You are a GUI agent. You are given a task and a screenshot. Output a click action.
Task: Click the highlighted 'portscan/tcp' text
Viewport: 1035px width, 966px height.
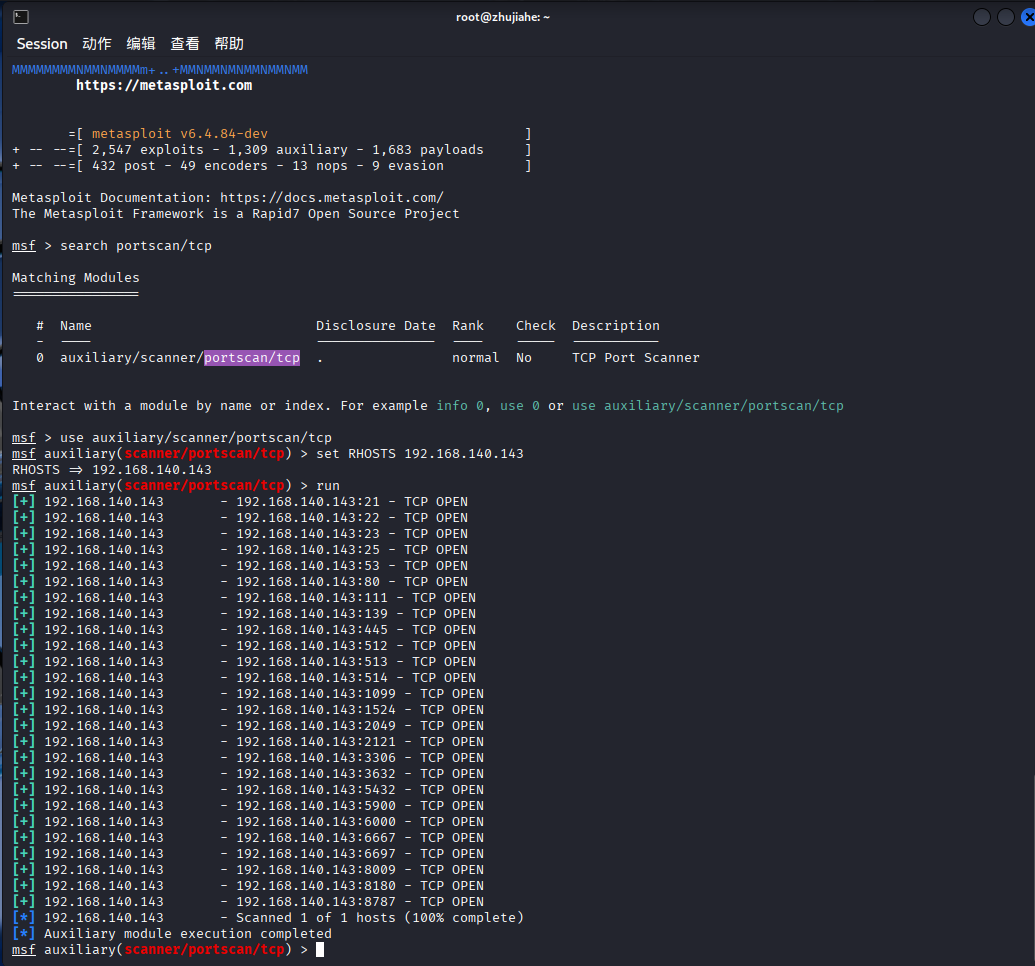(252, 357)
